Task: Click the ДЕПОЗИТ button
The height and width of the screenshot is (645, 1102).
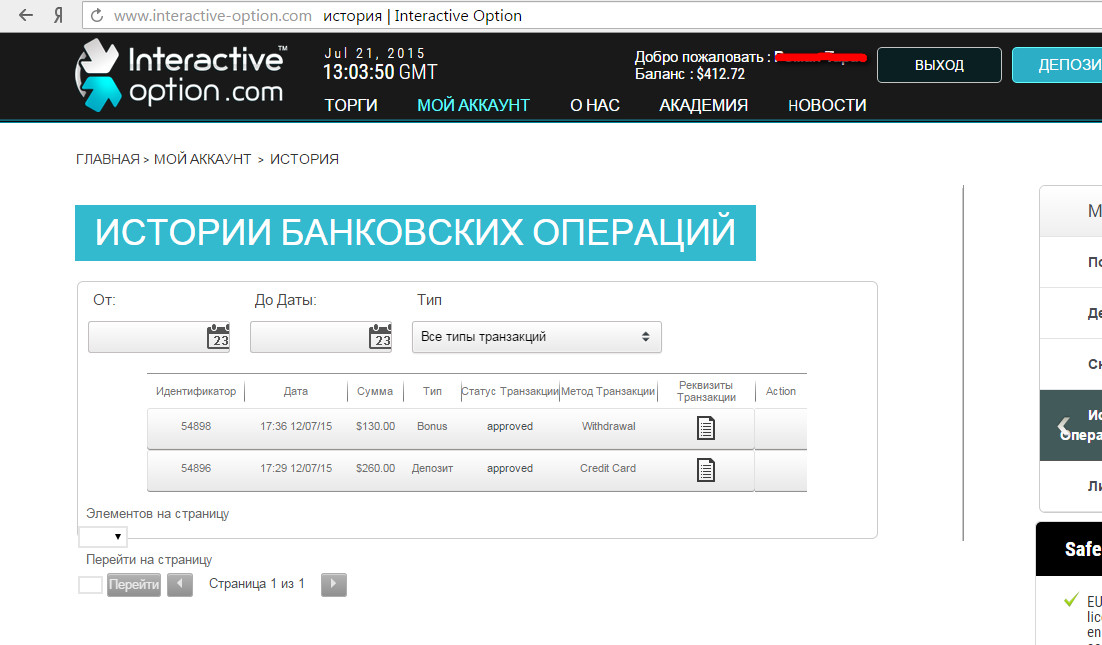Action: click(1057, 65)
